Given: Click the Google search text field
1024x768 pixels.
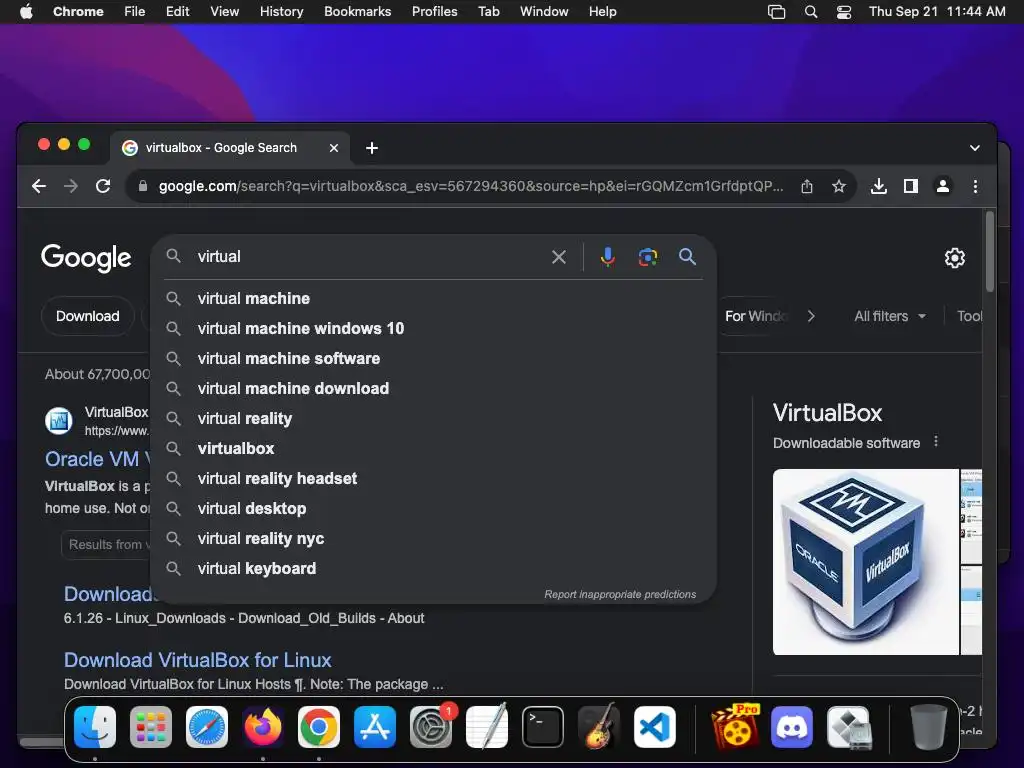Looking at the screenshot, I should pos(369,257).
